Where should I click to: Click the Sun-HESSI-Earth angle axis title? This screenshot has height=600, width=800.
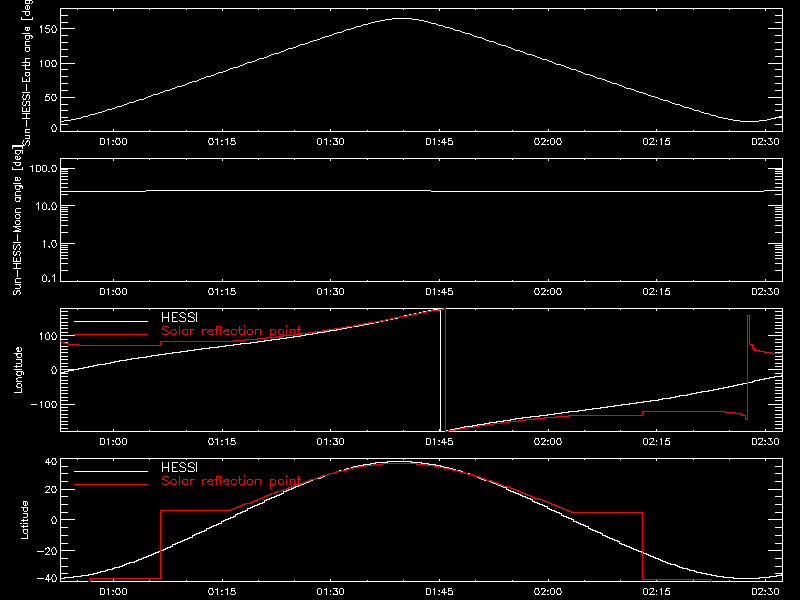(27, 73)
